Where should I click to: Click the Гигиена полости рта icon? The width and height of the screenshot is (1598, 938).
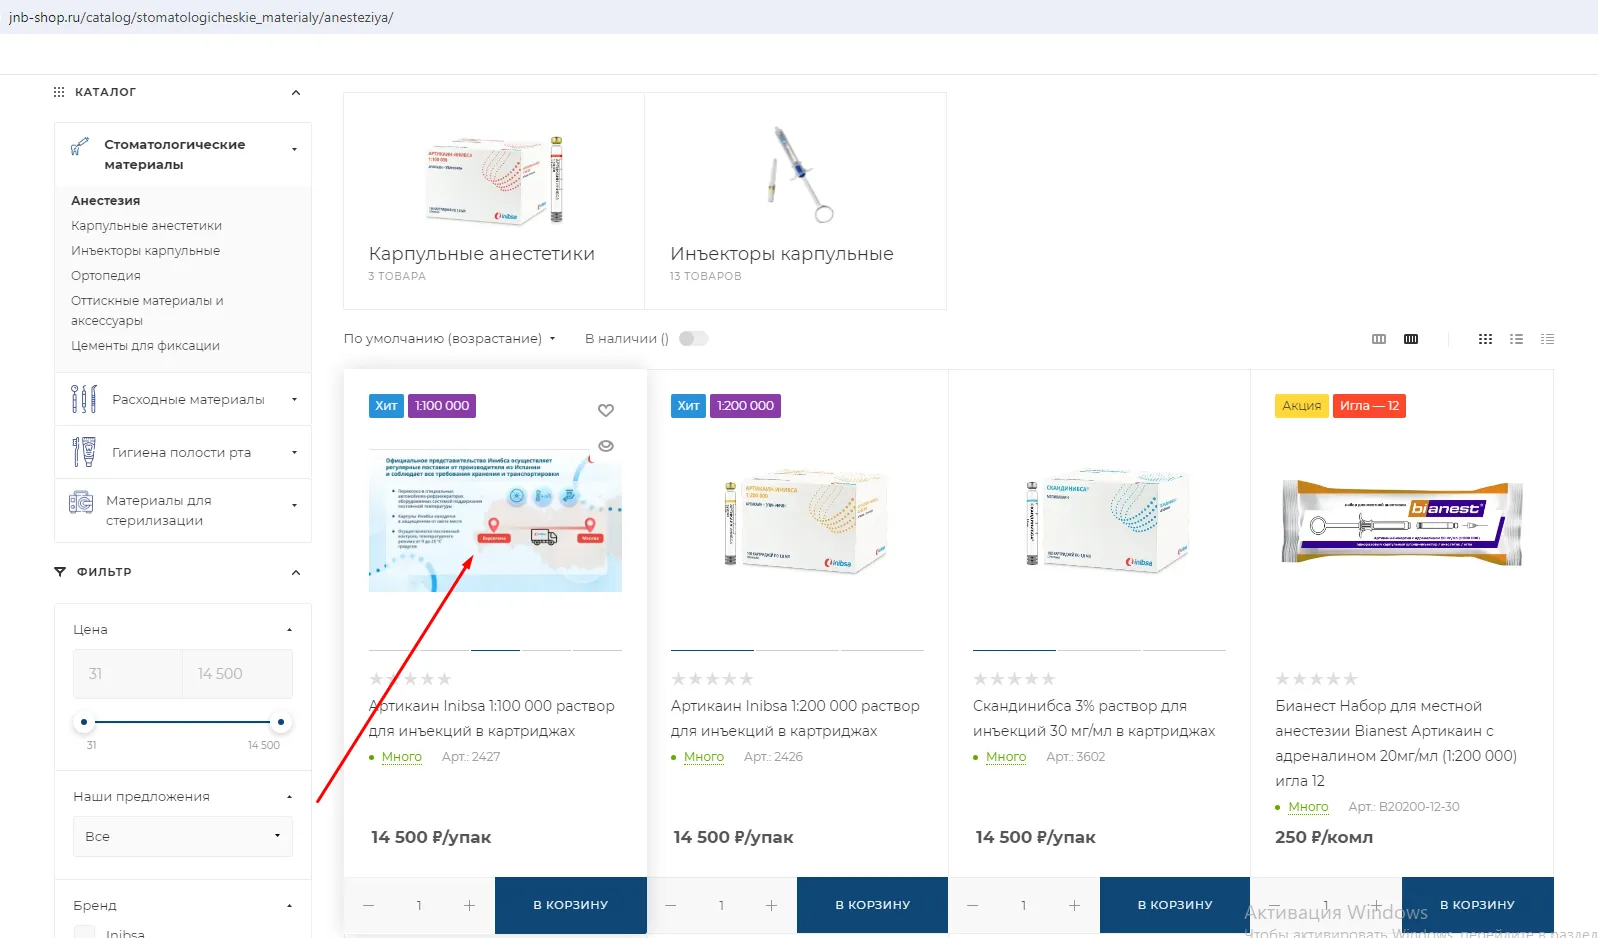pyautogui.click(x=84, y=452)
